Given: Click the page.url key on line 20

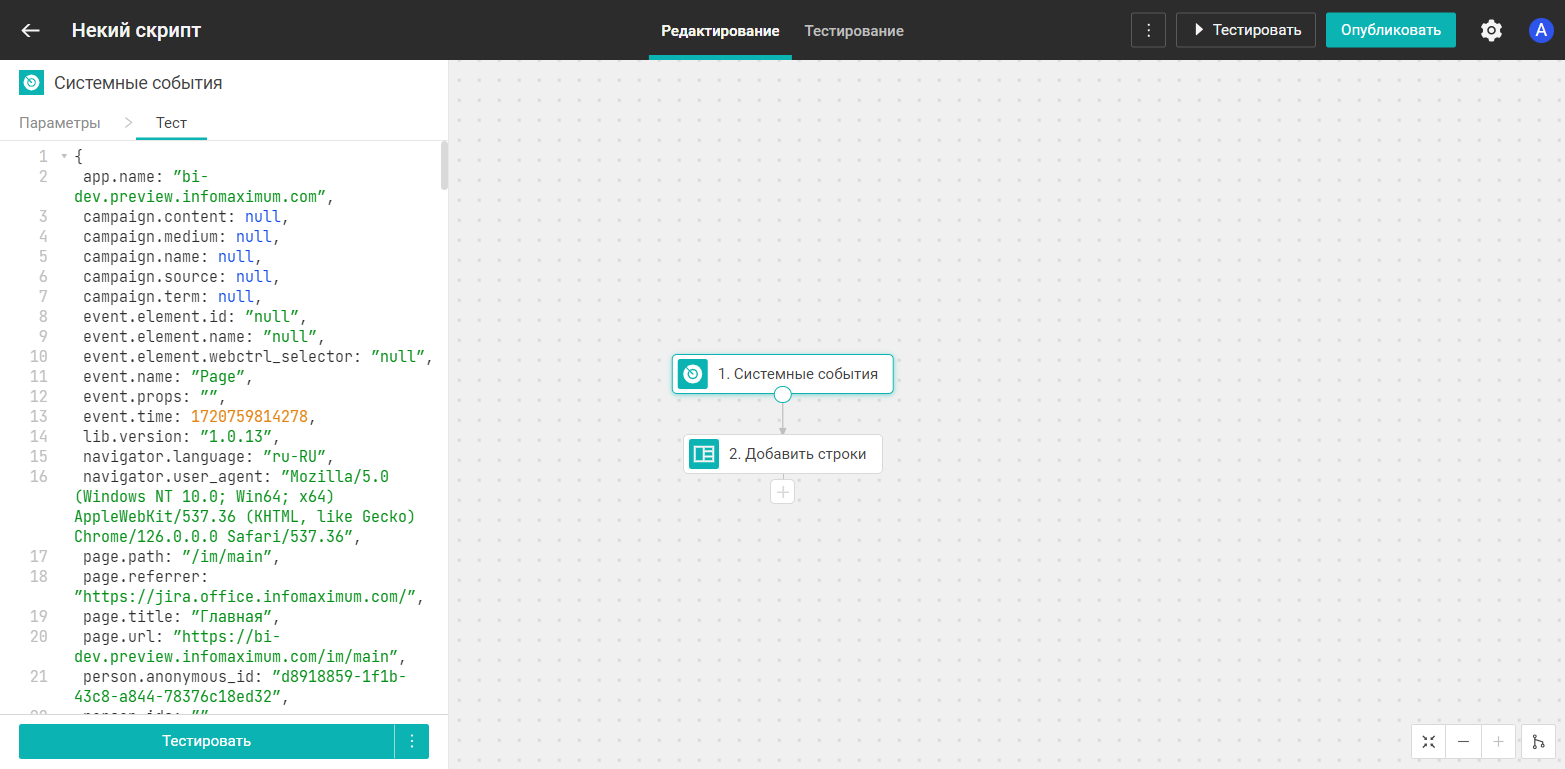Looking at the screenshot, I should click(x=120, y=637).
